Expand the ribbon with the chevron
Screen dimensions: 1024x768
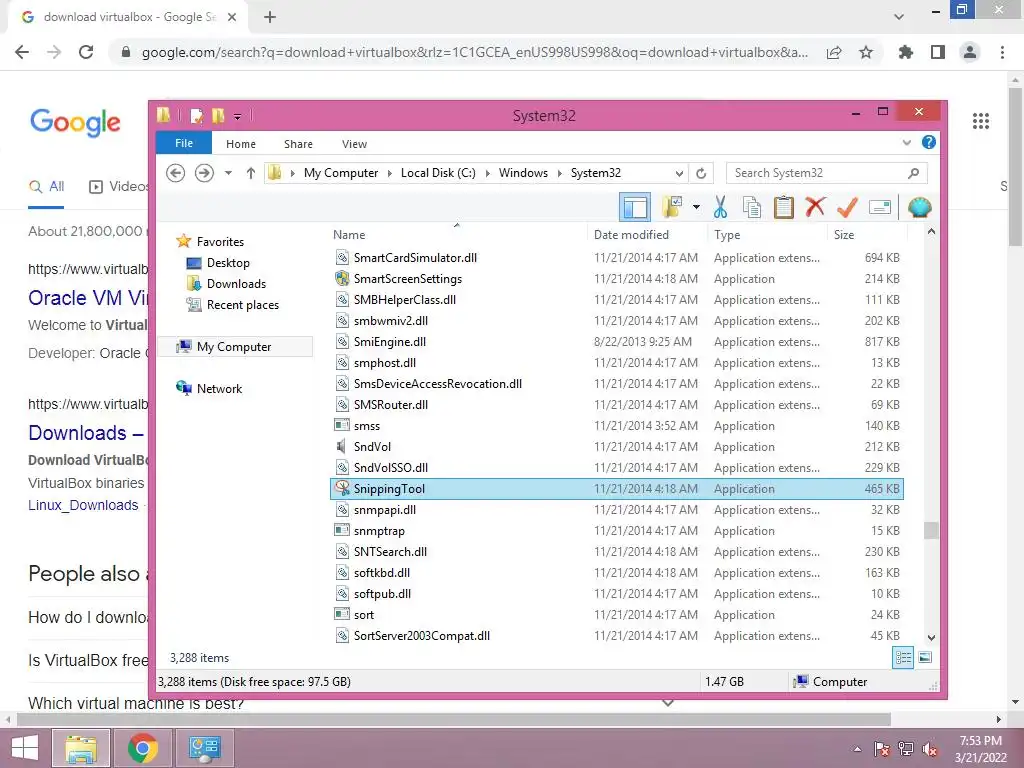click(x=906, y=142)
